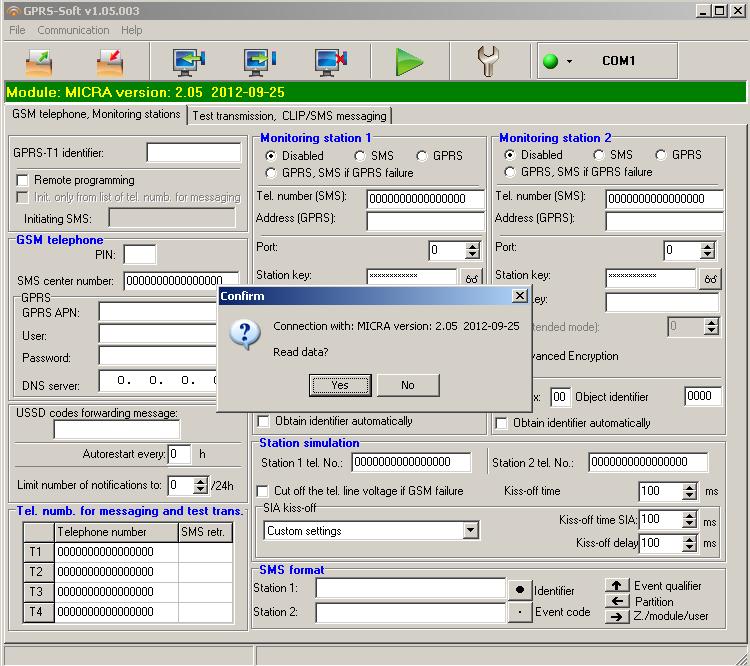Click the SMS center number field

(x=181, y=280)
